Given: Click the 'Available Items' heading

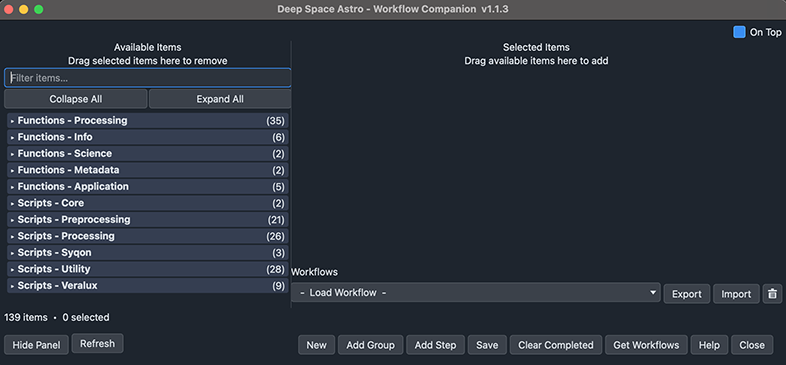Looking at the screenshot, I should pos(148,47).
